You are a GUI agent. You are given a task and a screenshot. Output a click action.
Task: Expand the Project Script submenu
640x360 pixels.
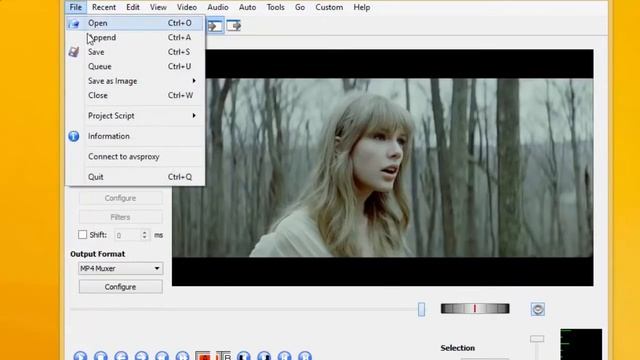point(135,116)
